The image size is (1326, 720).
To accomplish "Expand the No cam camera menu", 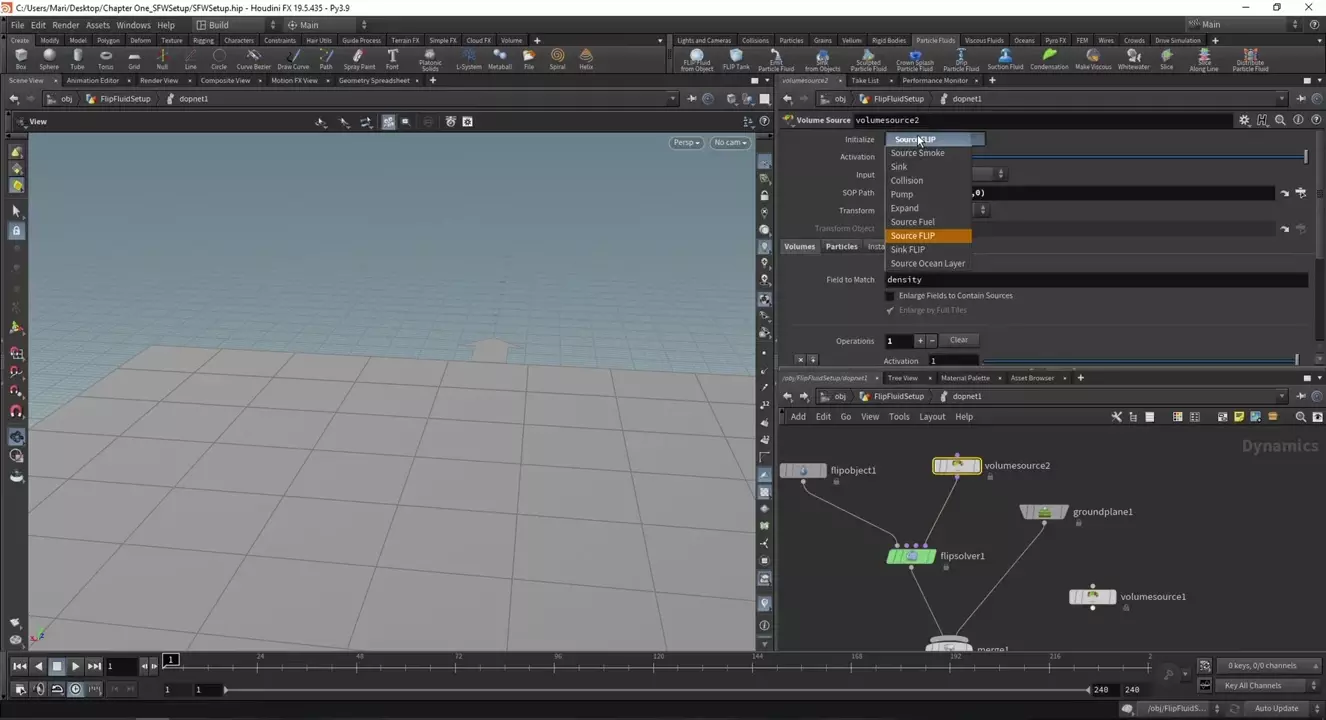I will coord(729,143).
